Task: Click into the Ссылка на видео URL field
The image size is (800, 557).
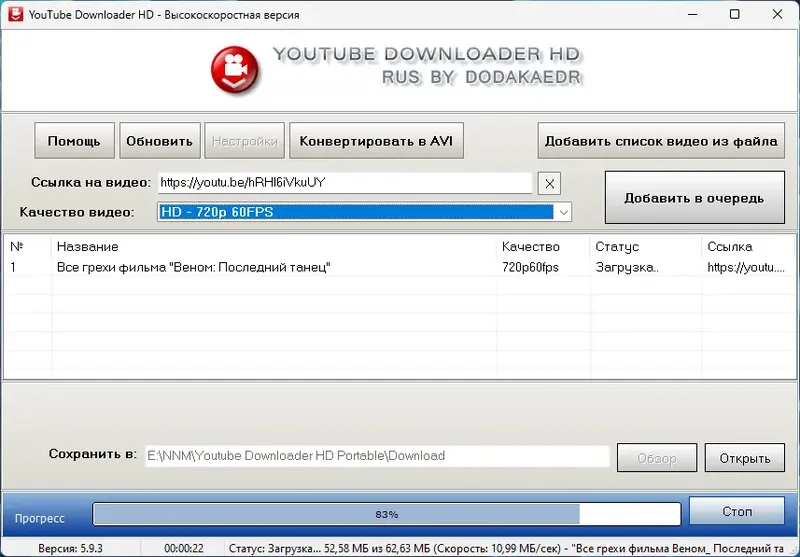Action: (345, 183)
